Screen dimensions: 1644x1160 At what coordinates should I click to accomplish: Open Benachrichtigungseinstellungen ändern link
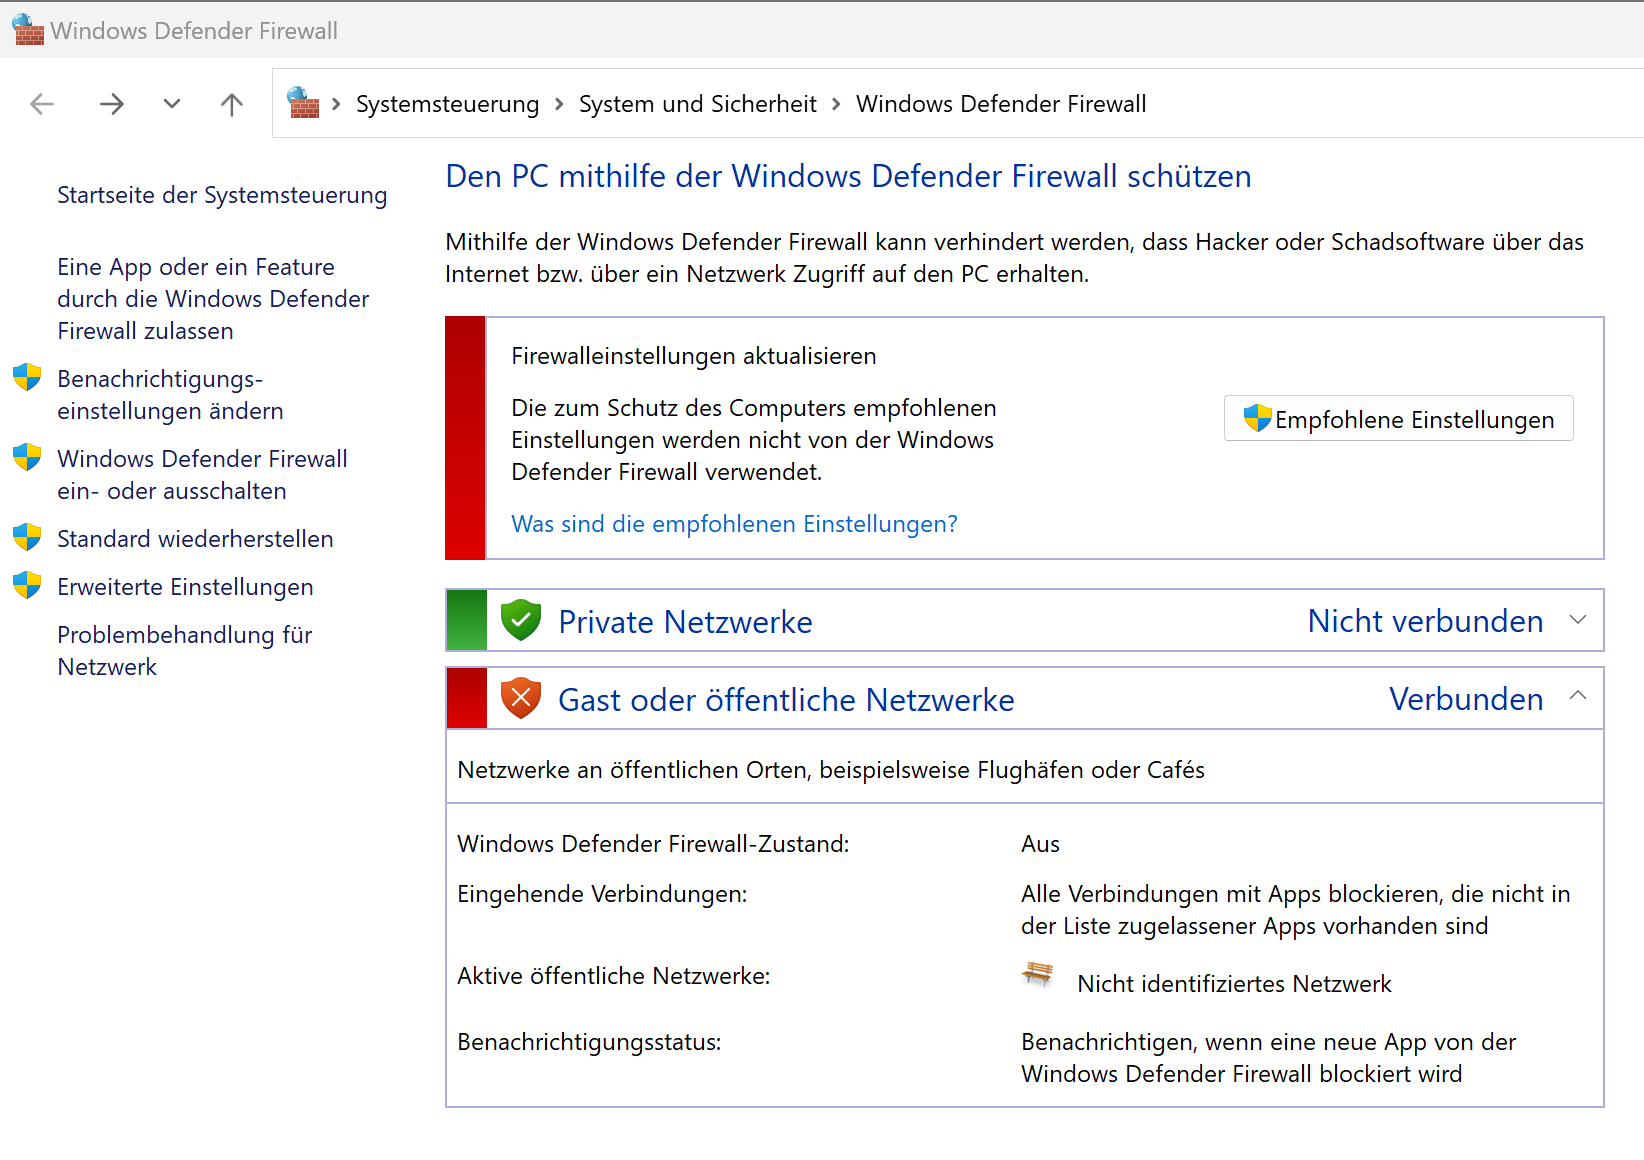(x=170, y=395)
